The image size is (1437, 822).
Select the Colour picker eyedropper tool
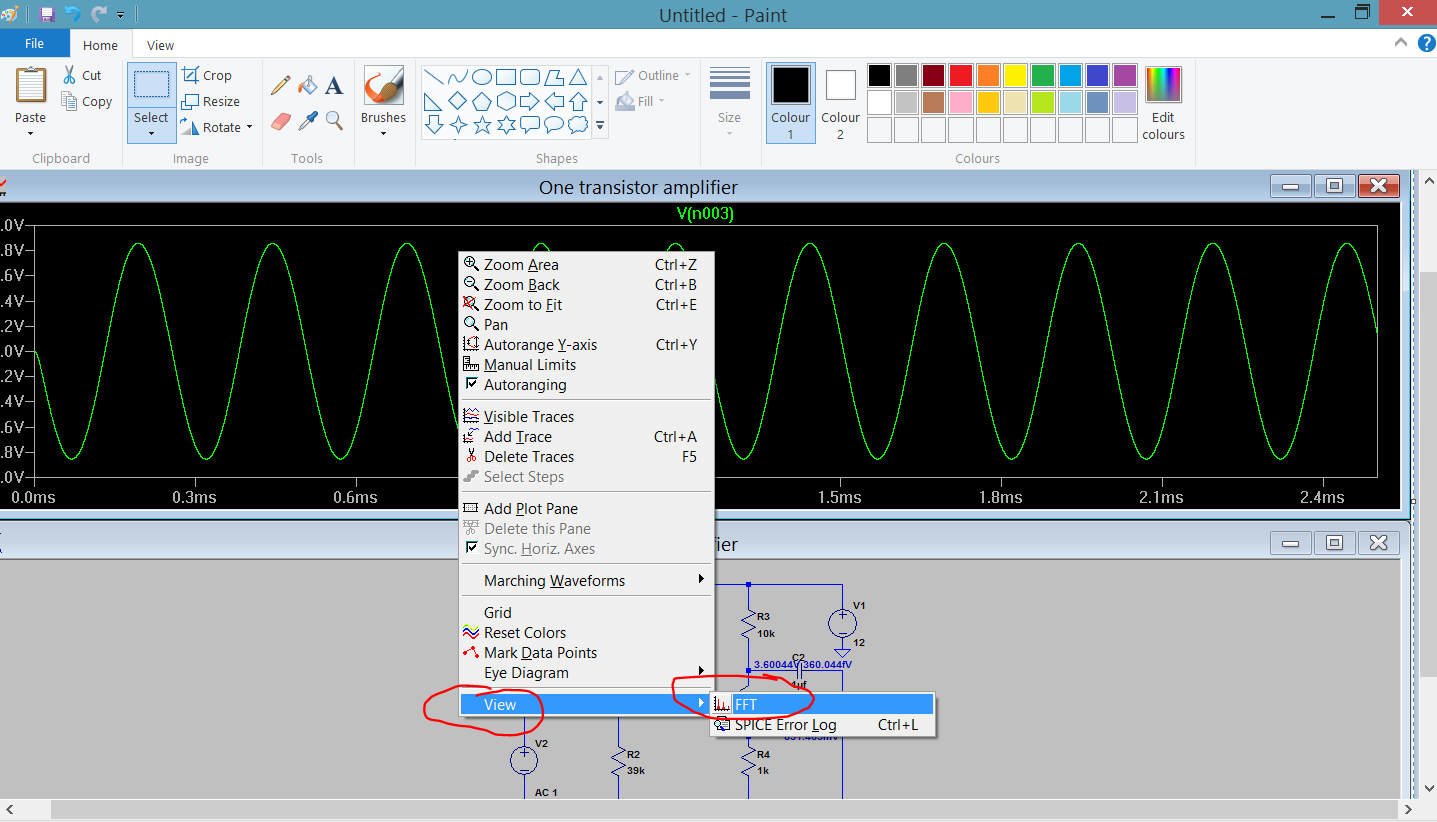[308, 120]
